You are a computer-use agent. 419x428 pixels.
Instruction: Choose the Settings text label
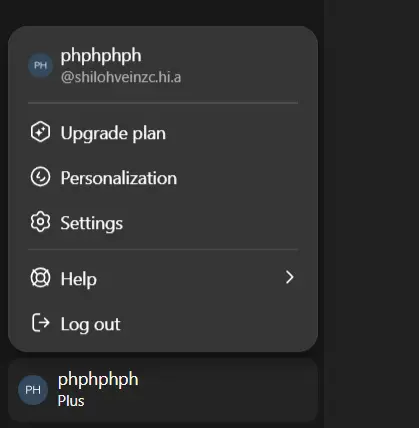[x=92, y=223]
